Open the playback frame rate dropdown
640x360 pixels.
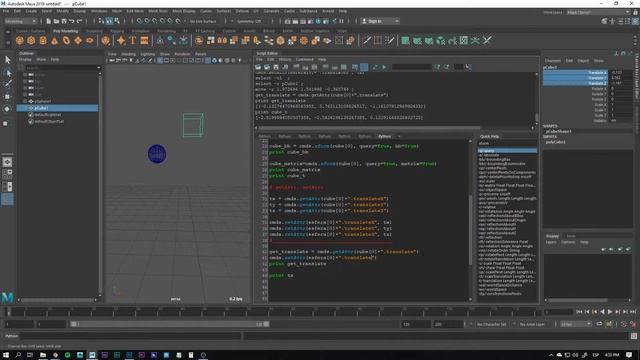click(576, 324)
